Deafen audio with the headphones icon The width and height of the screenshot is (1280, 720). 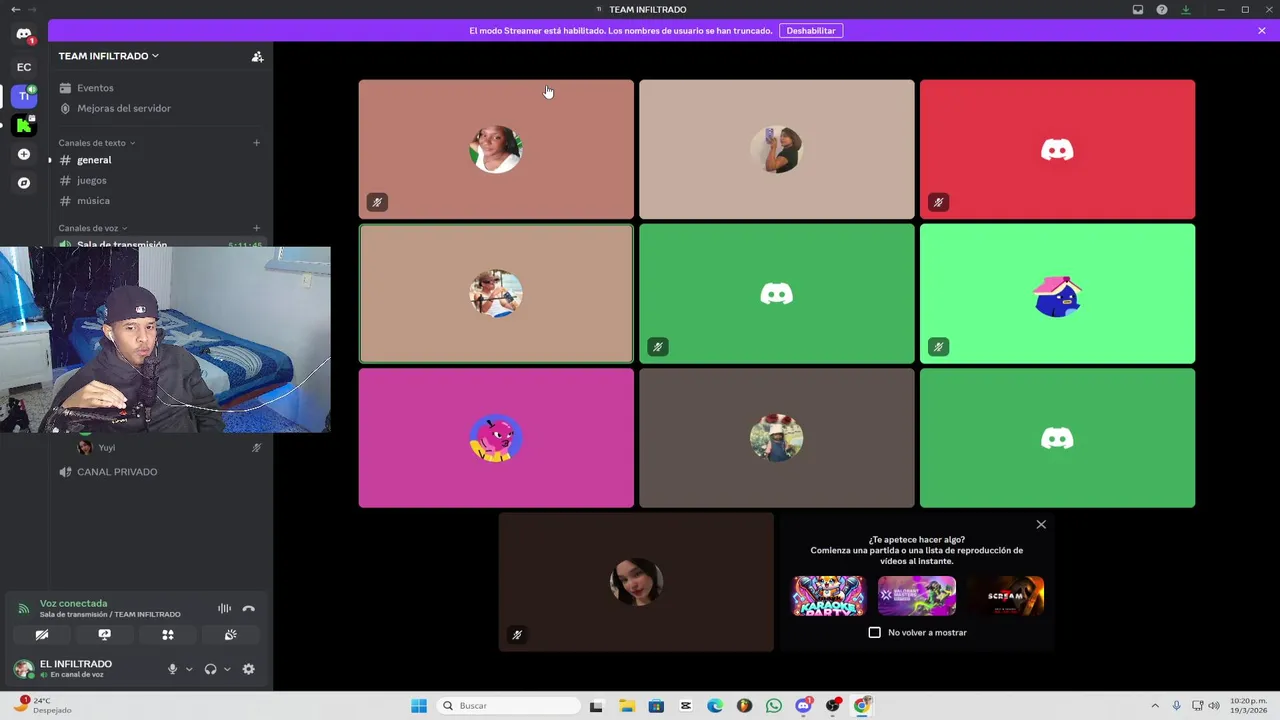click(210, 669)
